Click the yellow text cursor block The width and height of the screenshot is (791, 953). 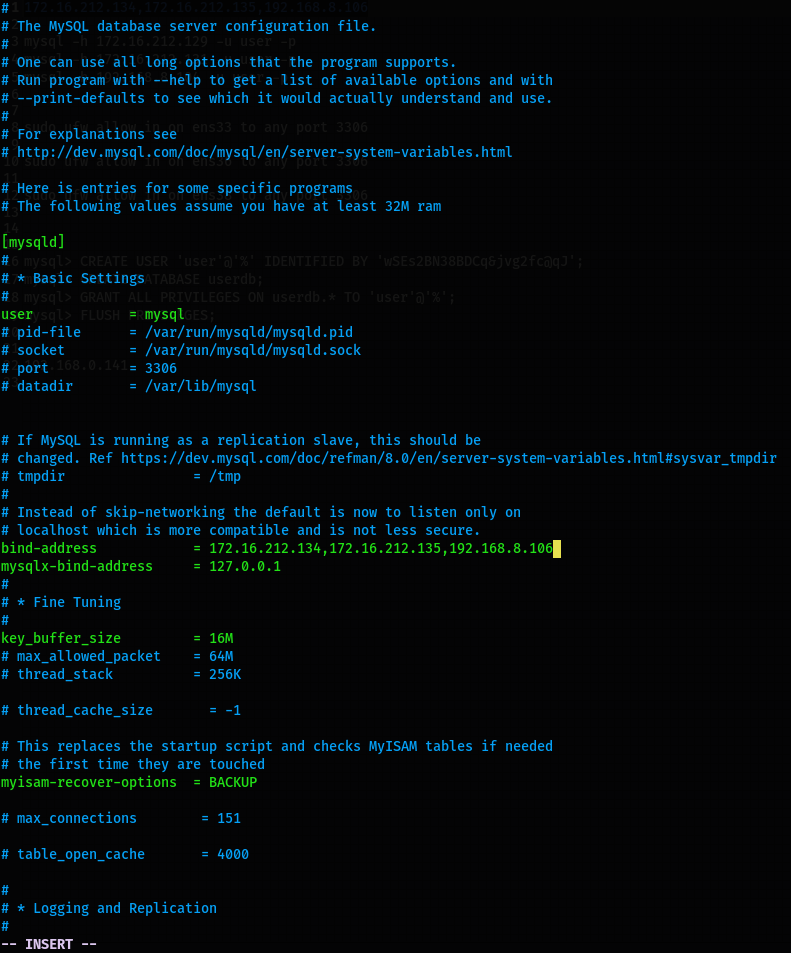click(x=557, y=549)
